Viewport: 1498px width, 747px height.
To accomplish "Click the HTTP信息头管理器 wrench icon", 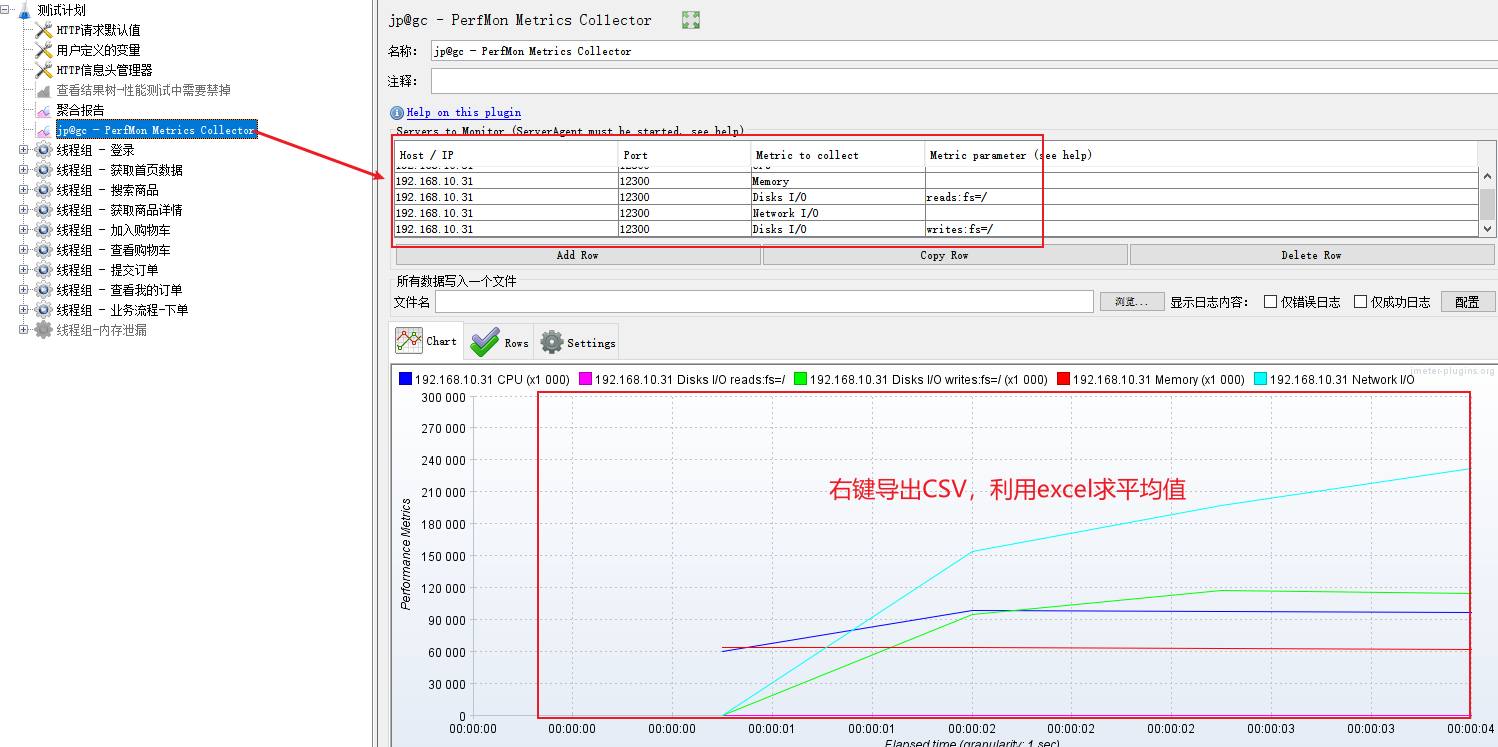I will point(44,70).
